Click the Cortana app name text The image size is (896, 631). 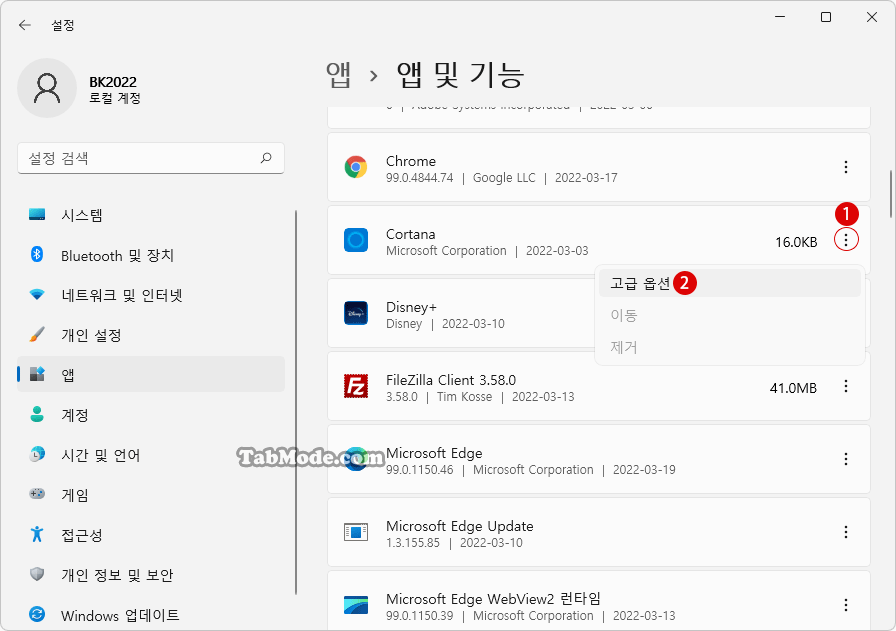(411, 234)
